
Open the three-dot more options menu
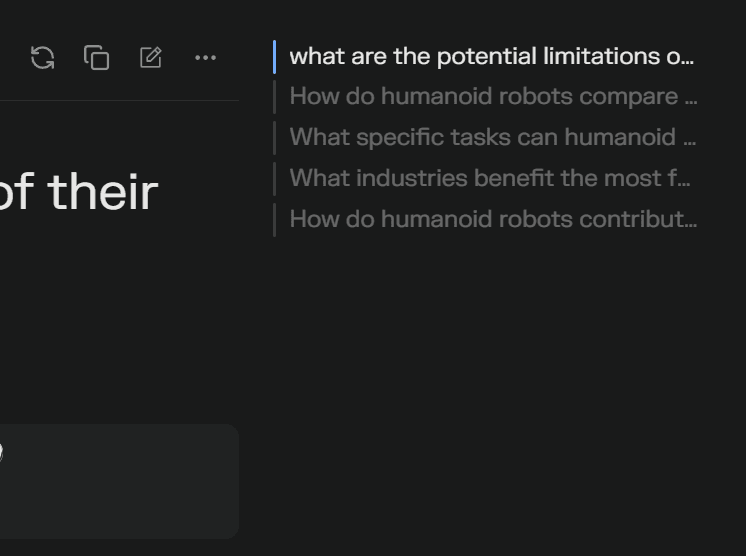pyautogui.click(x=205, y=58)
